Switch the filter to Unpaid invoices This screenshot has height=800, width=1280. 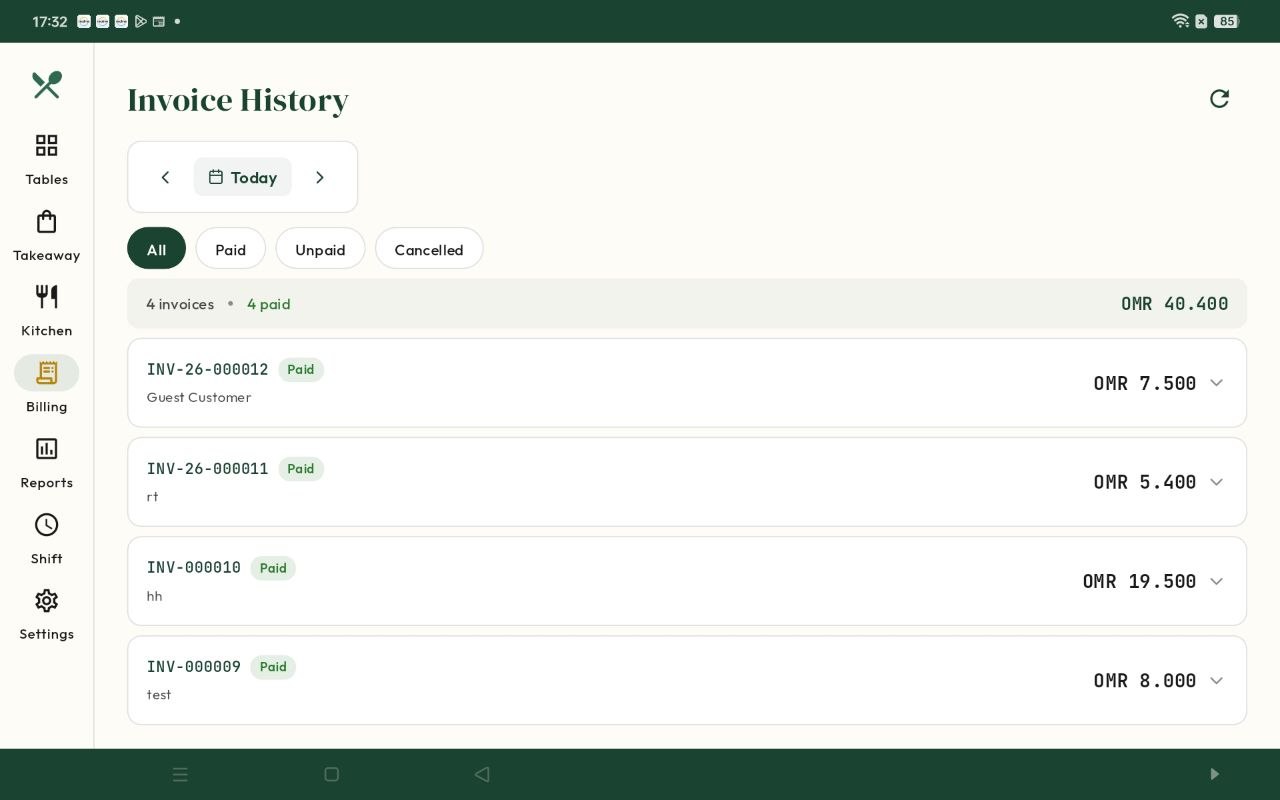320,249
